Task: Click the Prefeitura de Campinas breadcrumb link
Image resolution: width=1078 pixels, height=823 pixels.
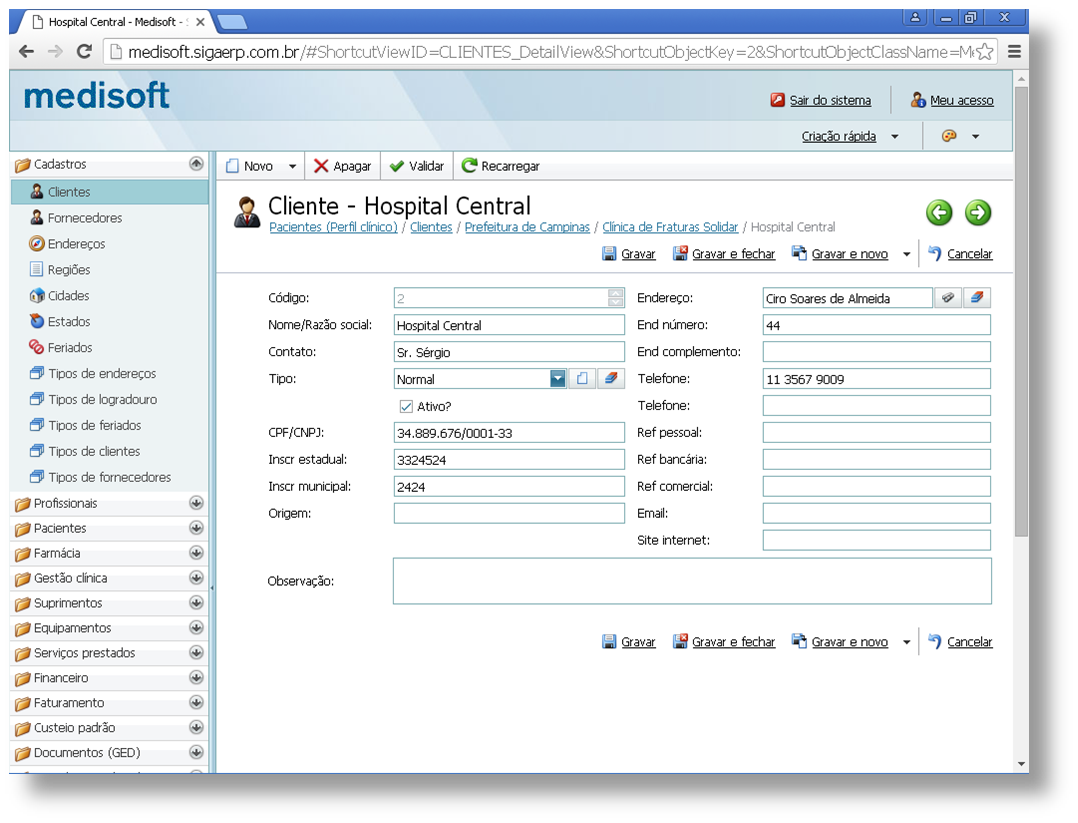Action: [527, 227]
